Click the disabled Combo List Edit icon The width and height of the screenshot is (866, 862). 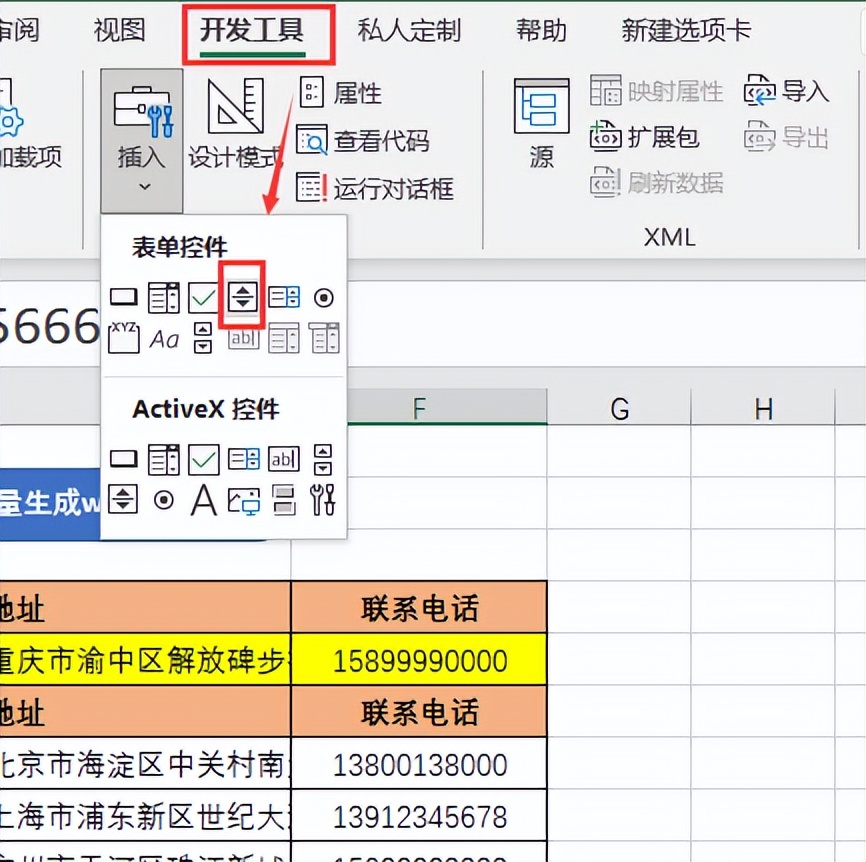(284, 338)
